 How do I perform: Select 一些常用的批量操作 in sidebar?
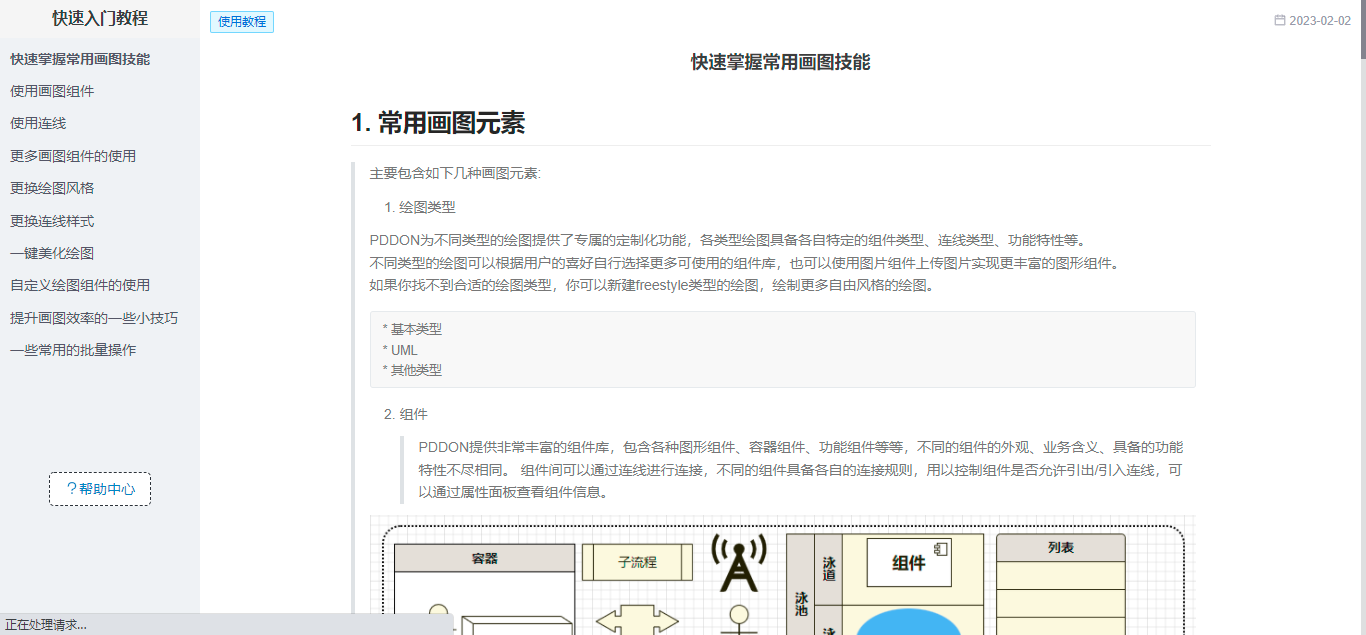click(x=73, y=350)
